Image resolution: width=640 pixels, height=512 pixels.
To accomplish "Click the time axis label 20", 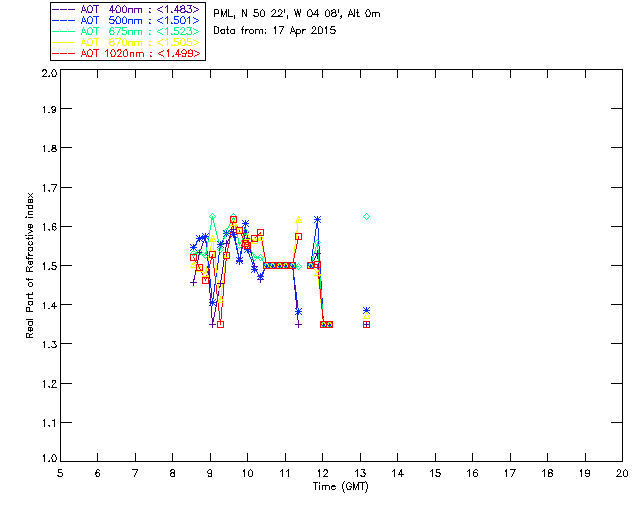I will click(x=622, y=473).
